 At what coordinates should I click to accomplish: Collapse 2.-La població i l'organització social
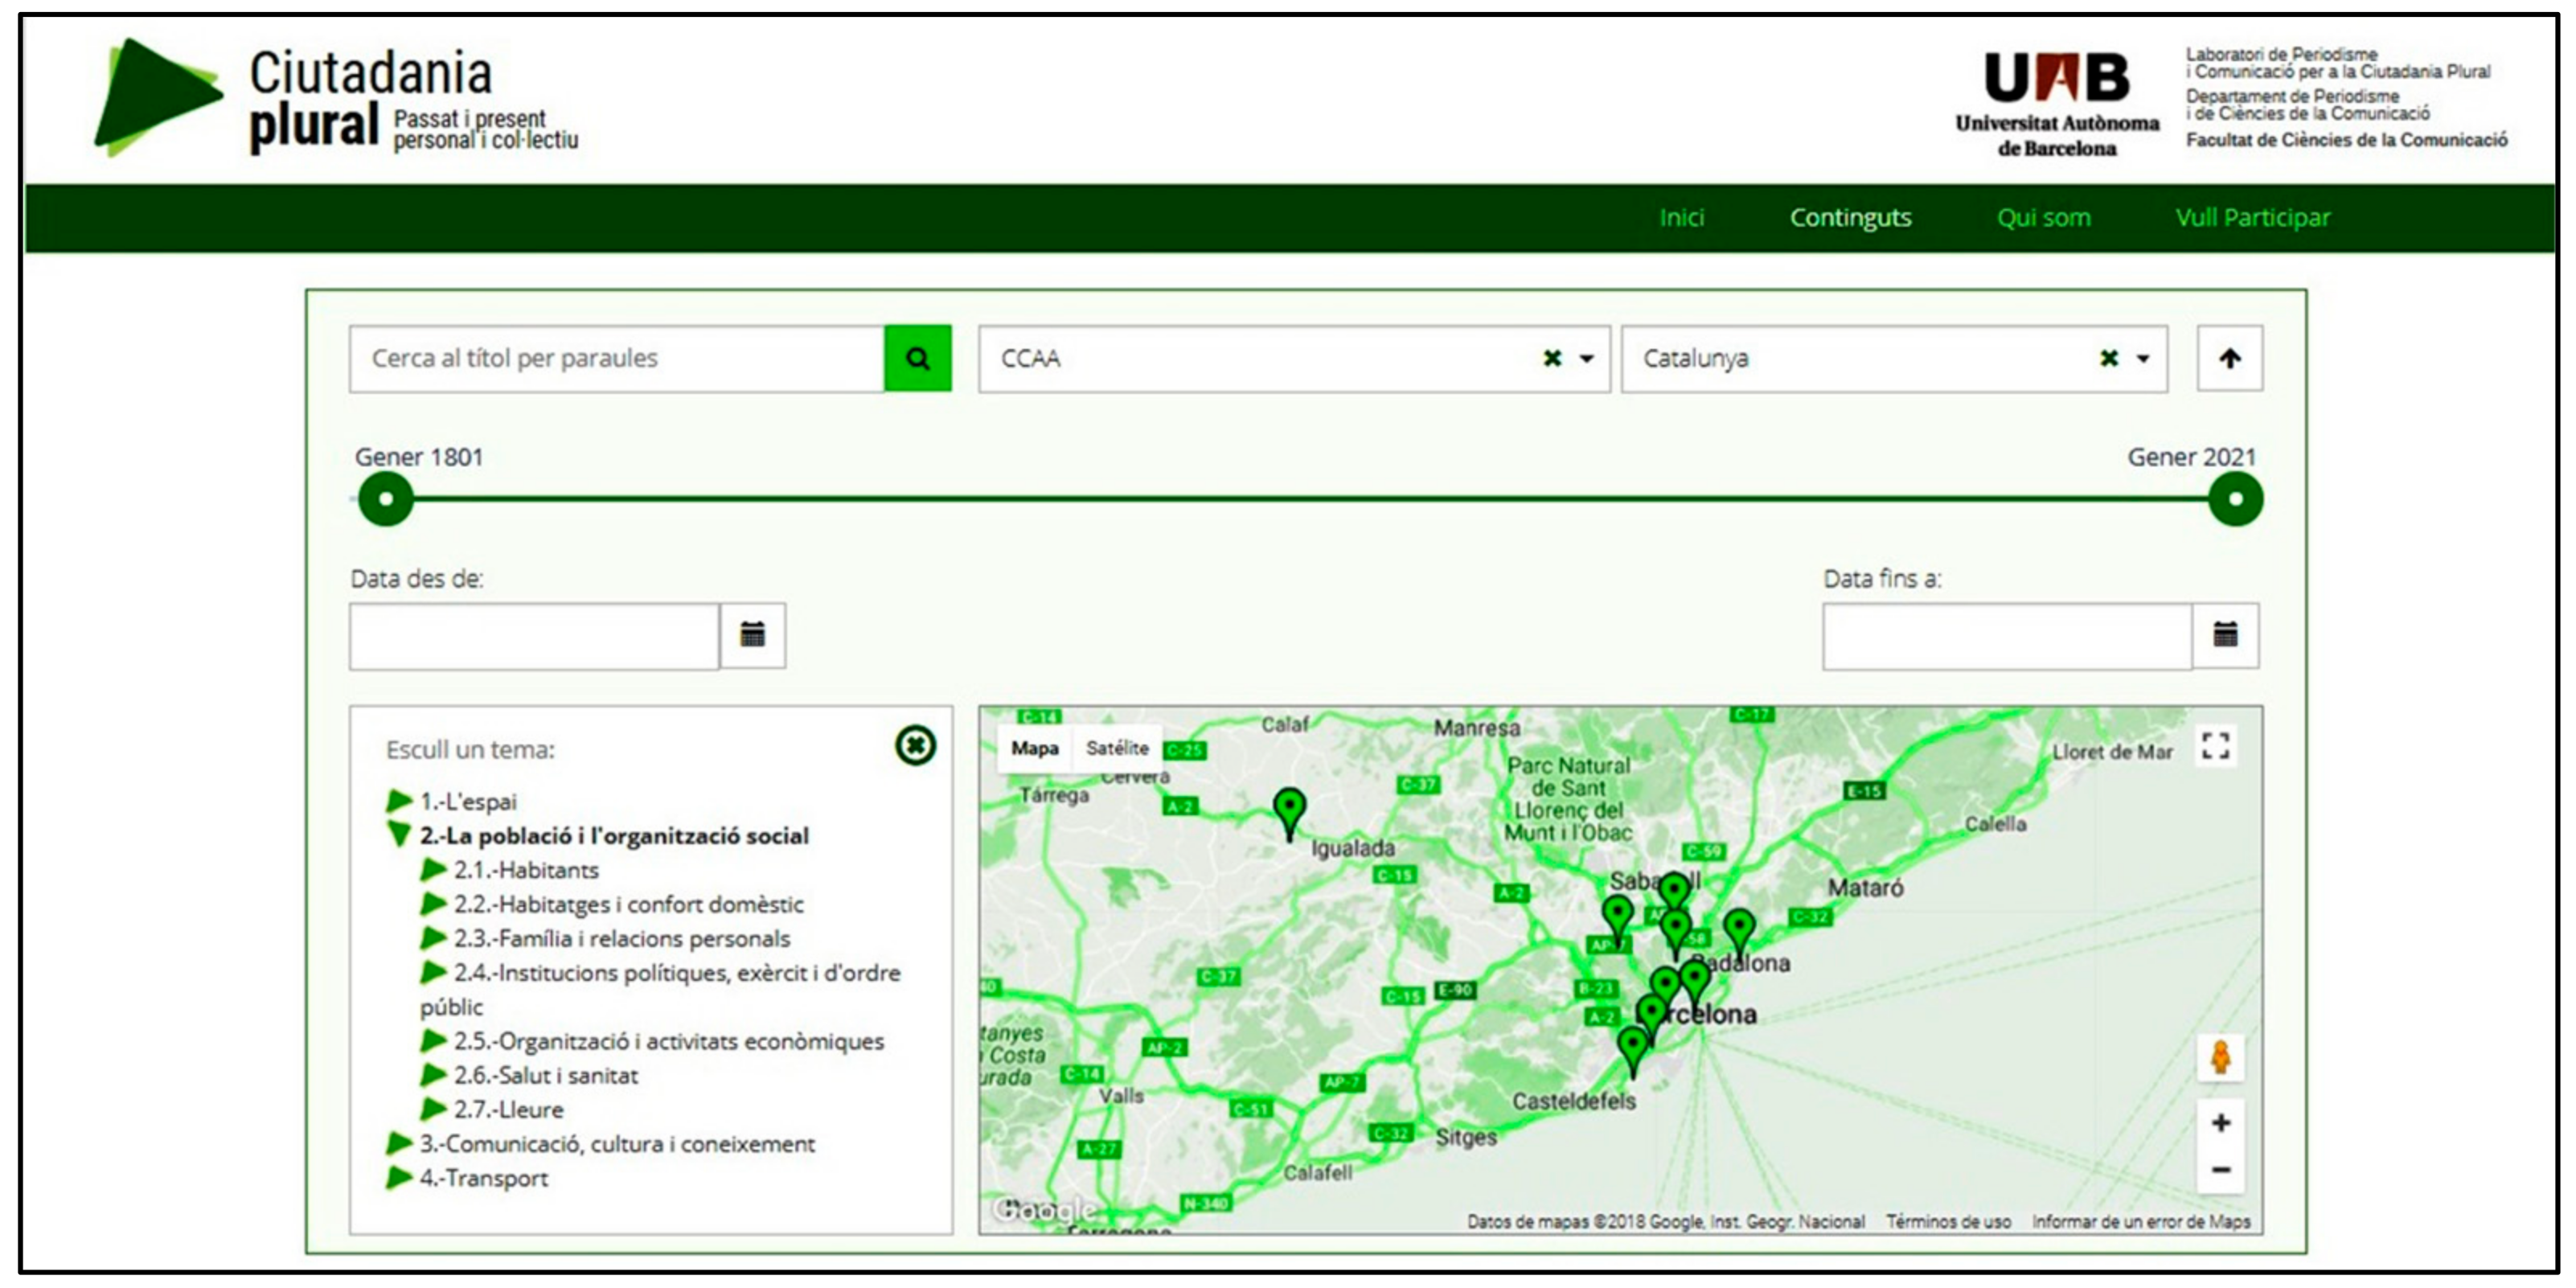point(399,834)
